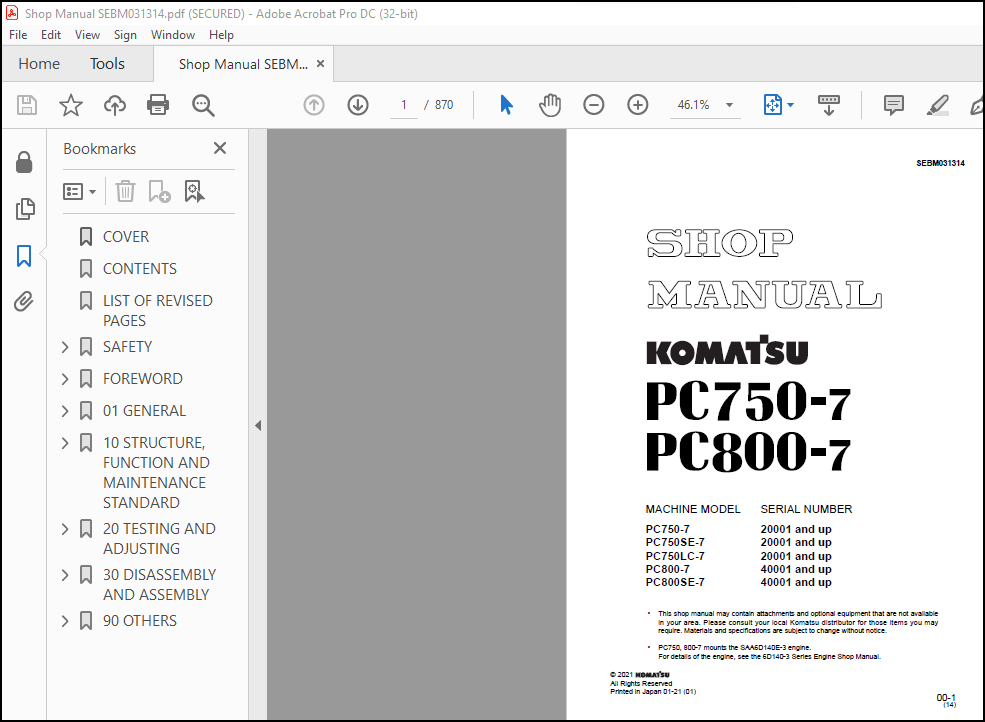Open the bookmarks options dropdown menu
Screen dimensions: 985x722
[80, 191]
